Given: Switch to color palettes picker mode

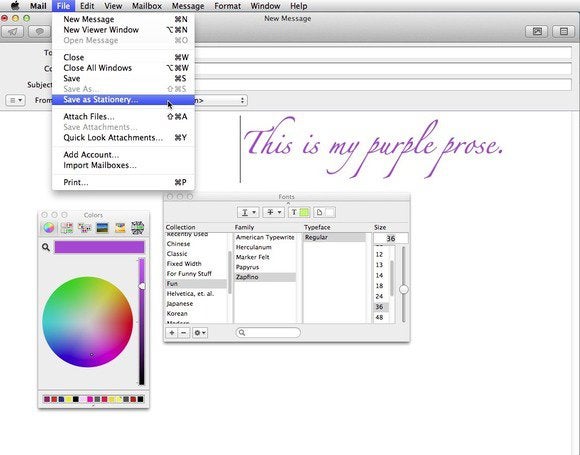Looking at the screenshot, I should pyautogui.click(x=84, y=228).
